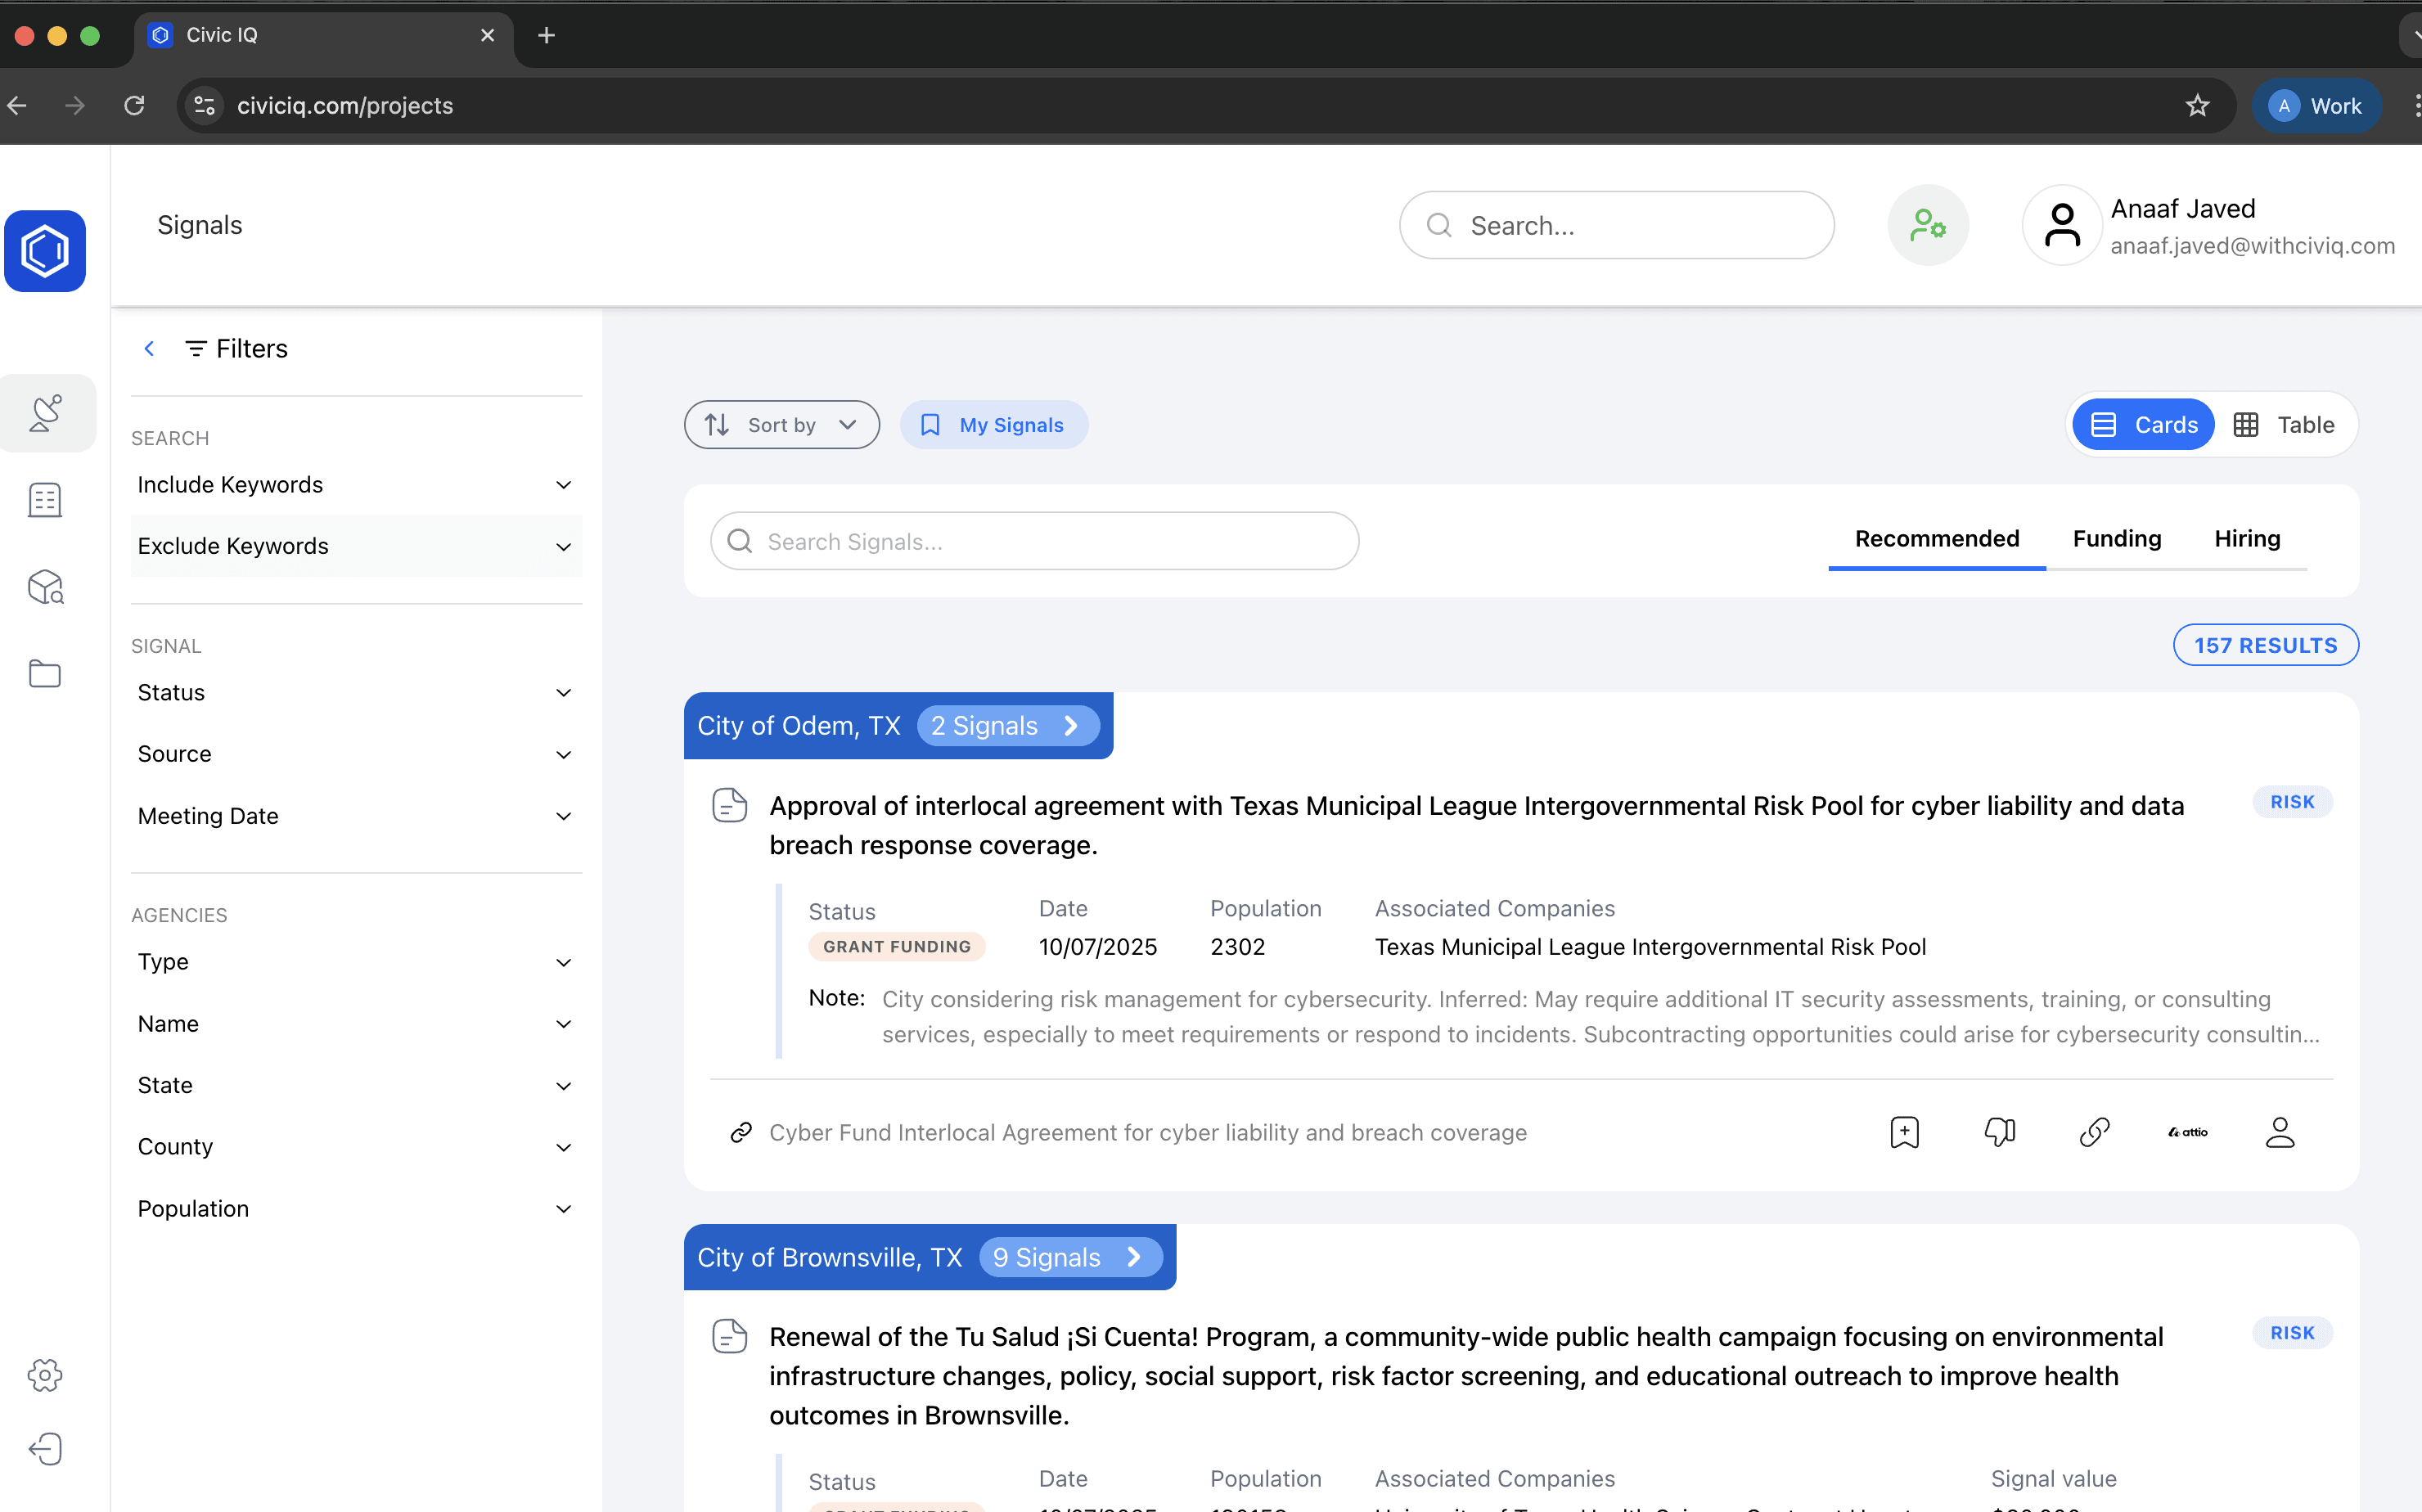
Task: Click the Search Signals input field
Action: pos(1035,541)
